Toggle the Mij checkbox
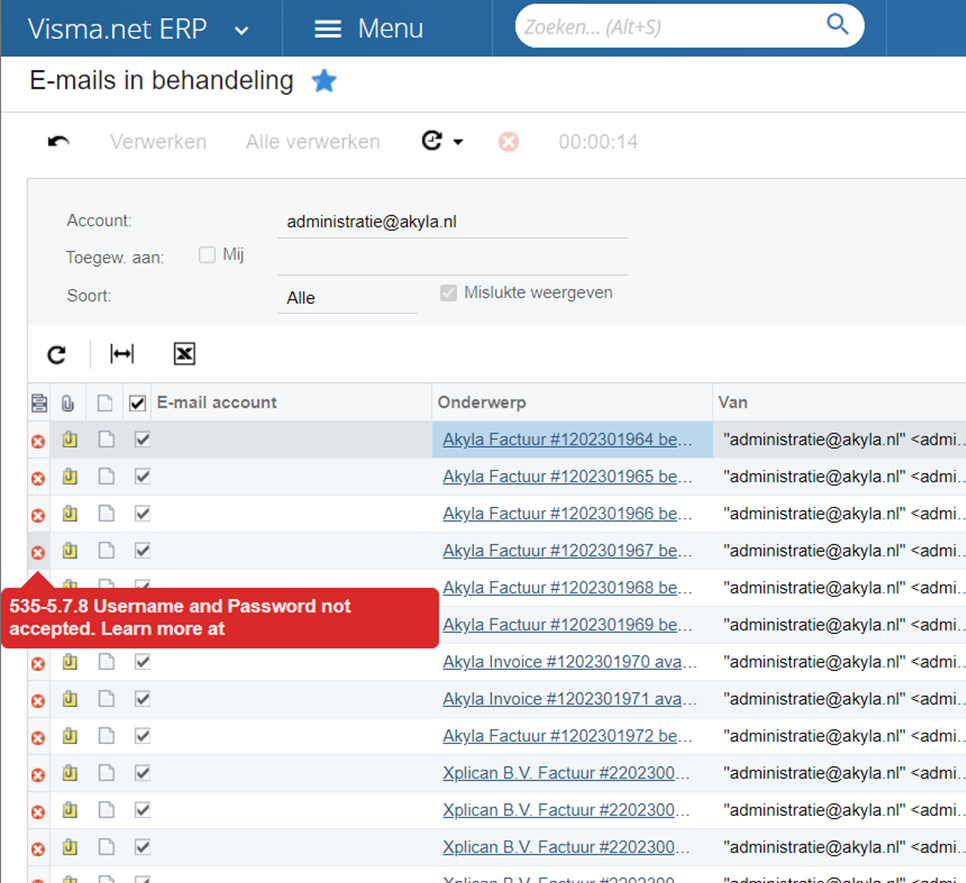966x883 pixels. (207, 254)
